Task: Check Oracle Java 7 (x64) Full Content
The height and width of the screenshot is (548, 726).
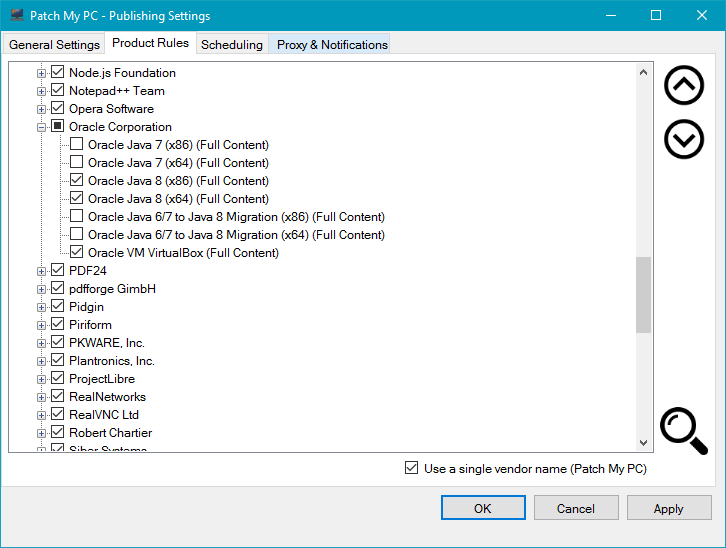Action: 76,162
